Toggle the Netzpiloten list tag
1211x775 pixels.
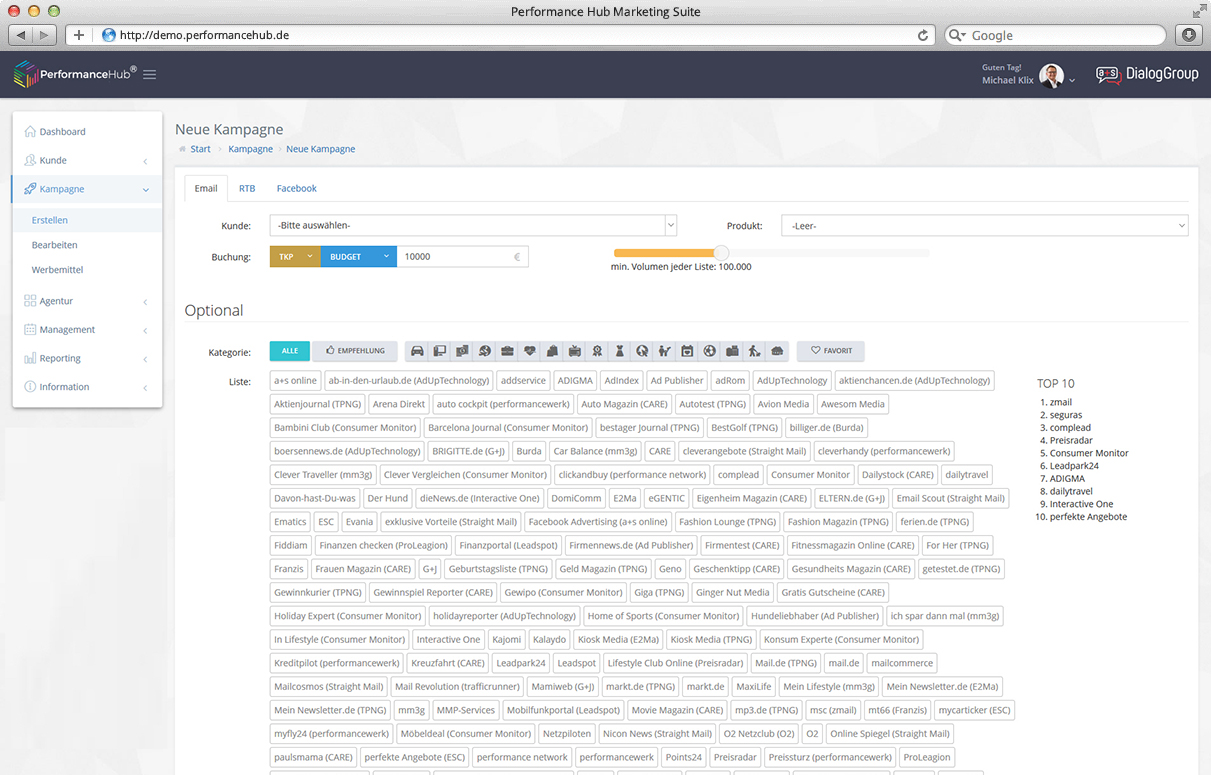[568, 733]
